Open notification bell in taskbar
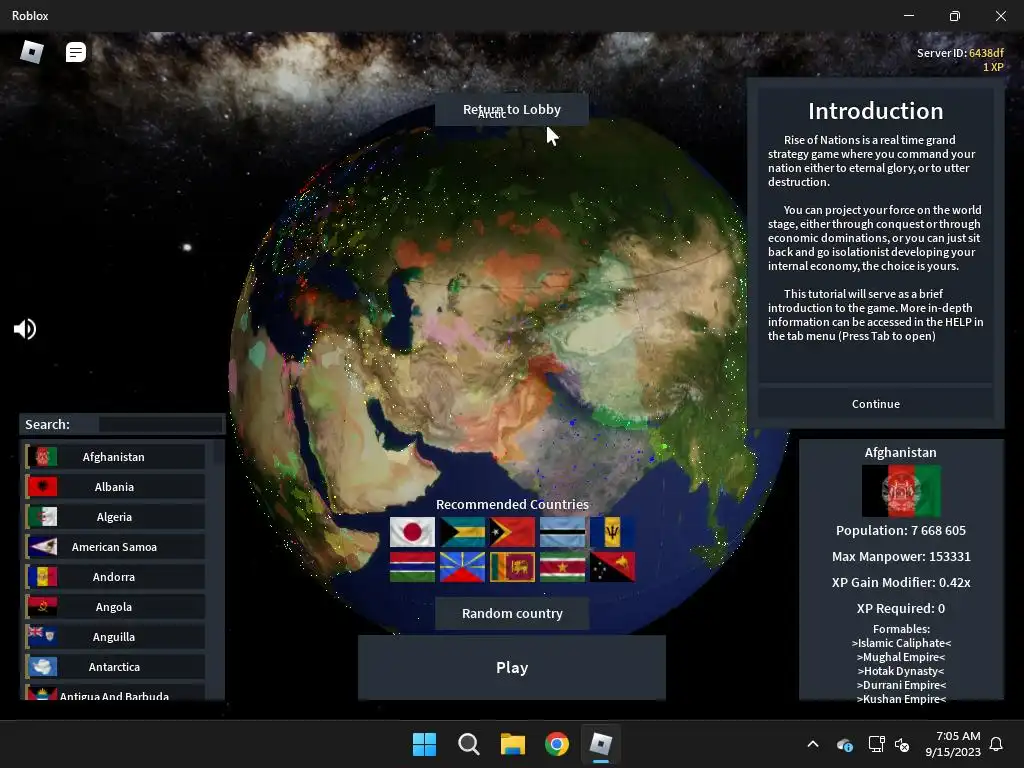The height and width of the screenshot is (768, 1024). [997, 744]
